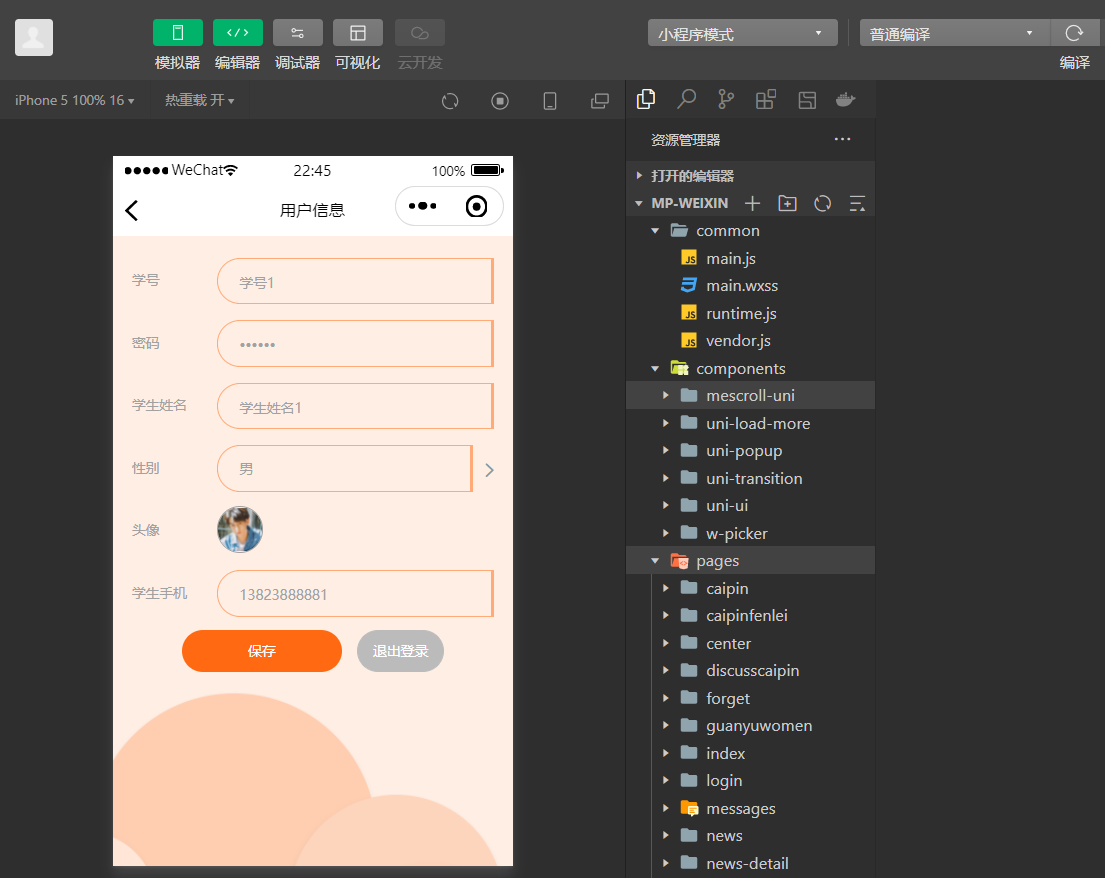The width and height of the screenshot is (1105, 878).
Task: Open the extensions blocks icon
Action: click(765, 99)
